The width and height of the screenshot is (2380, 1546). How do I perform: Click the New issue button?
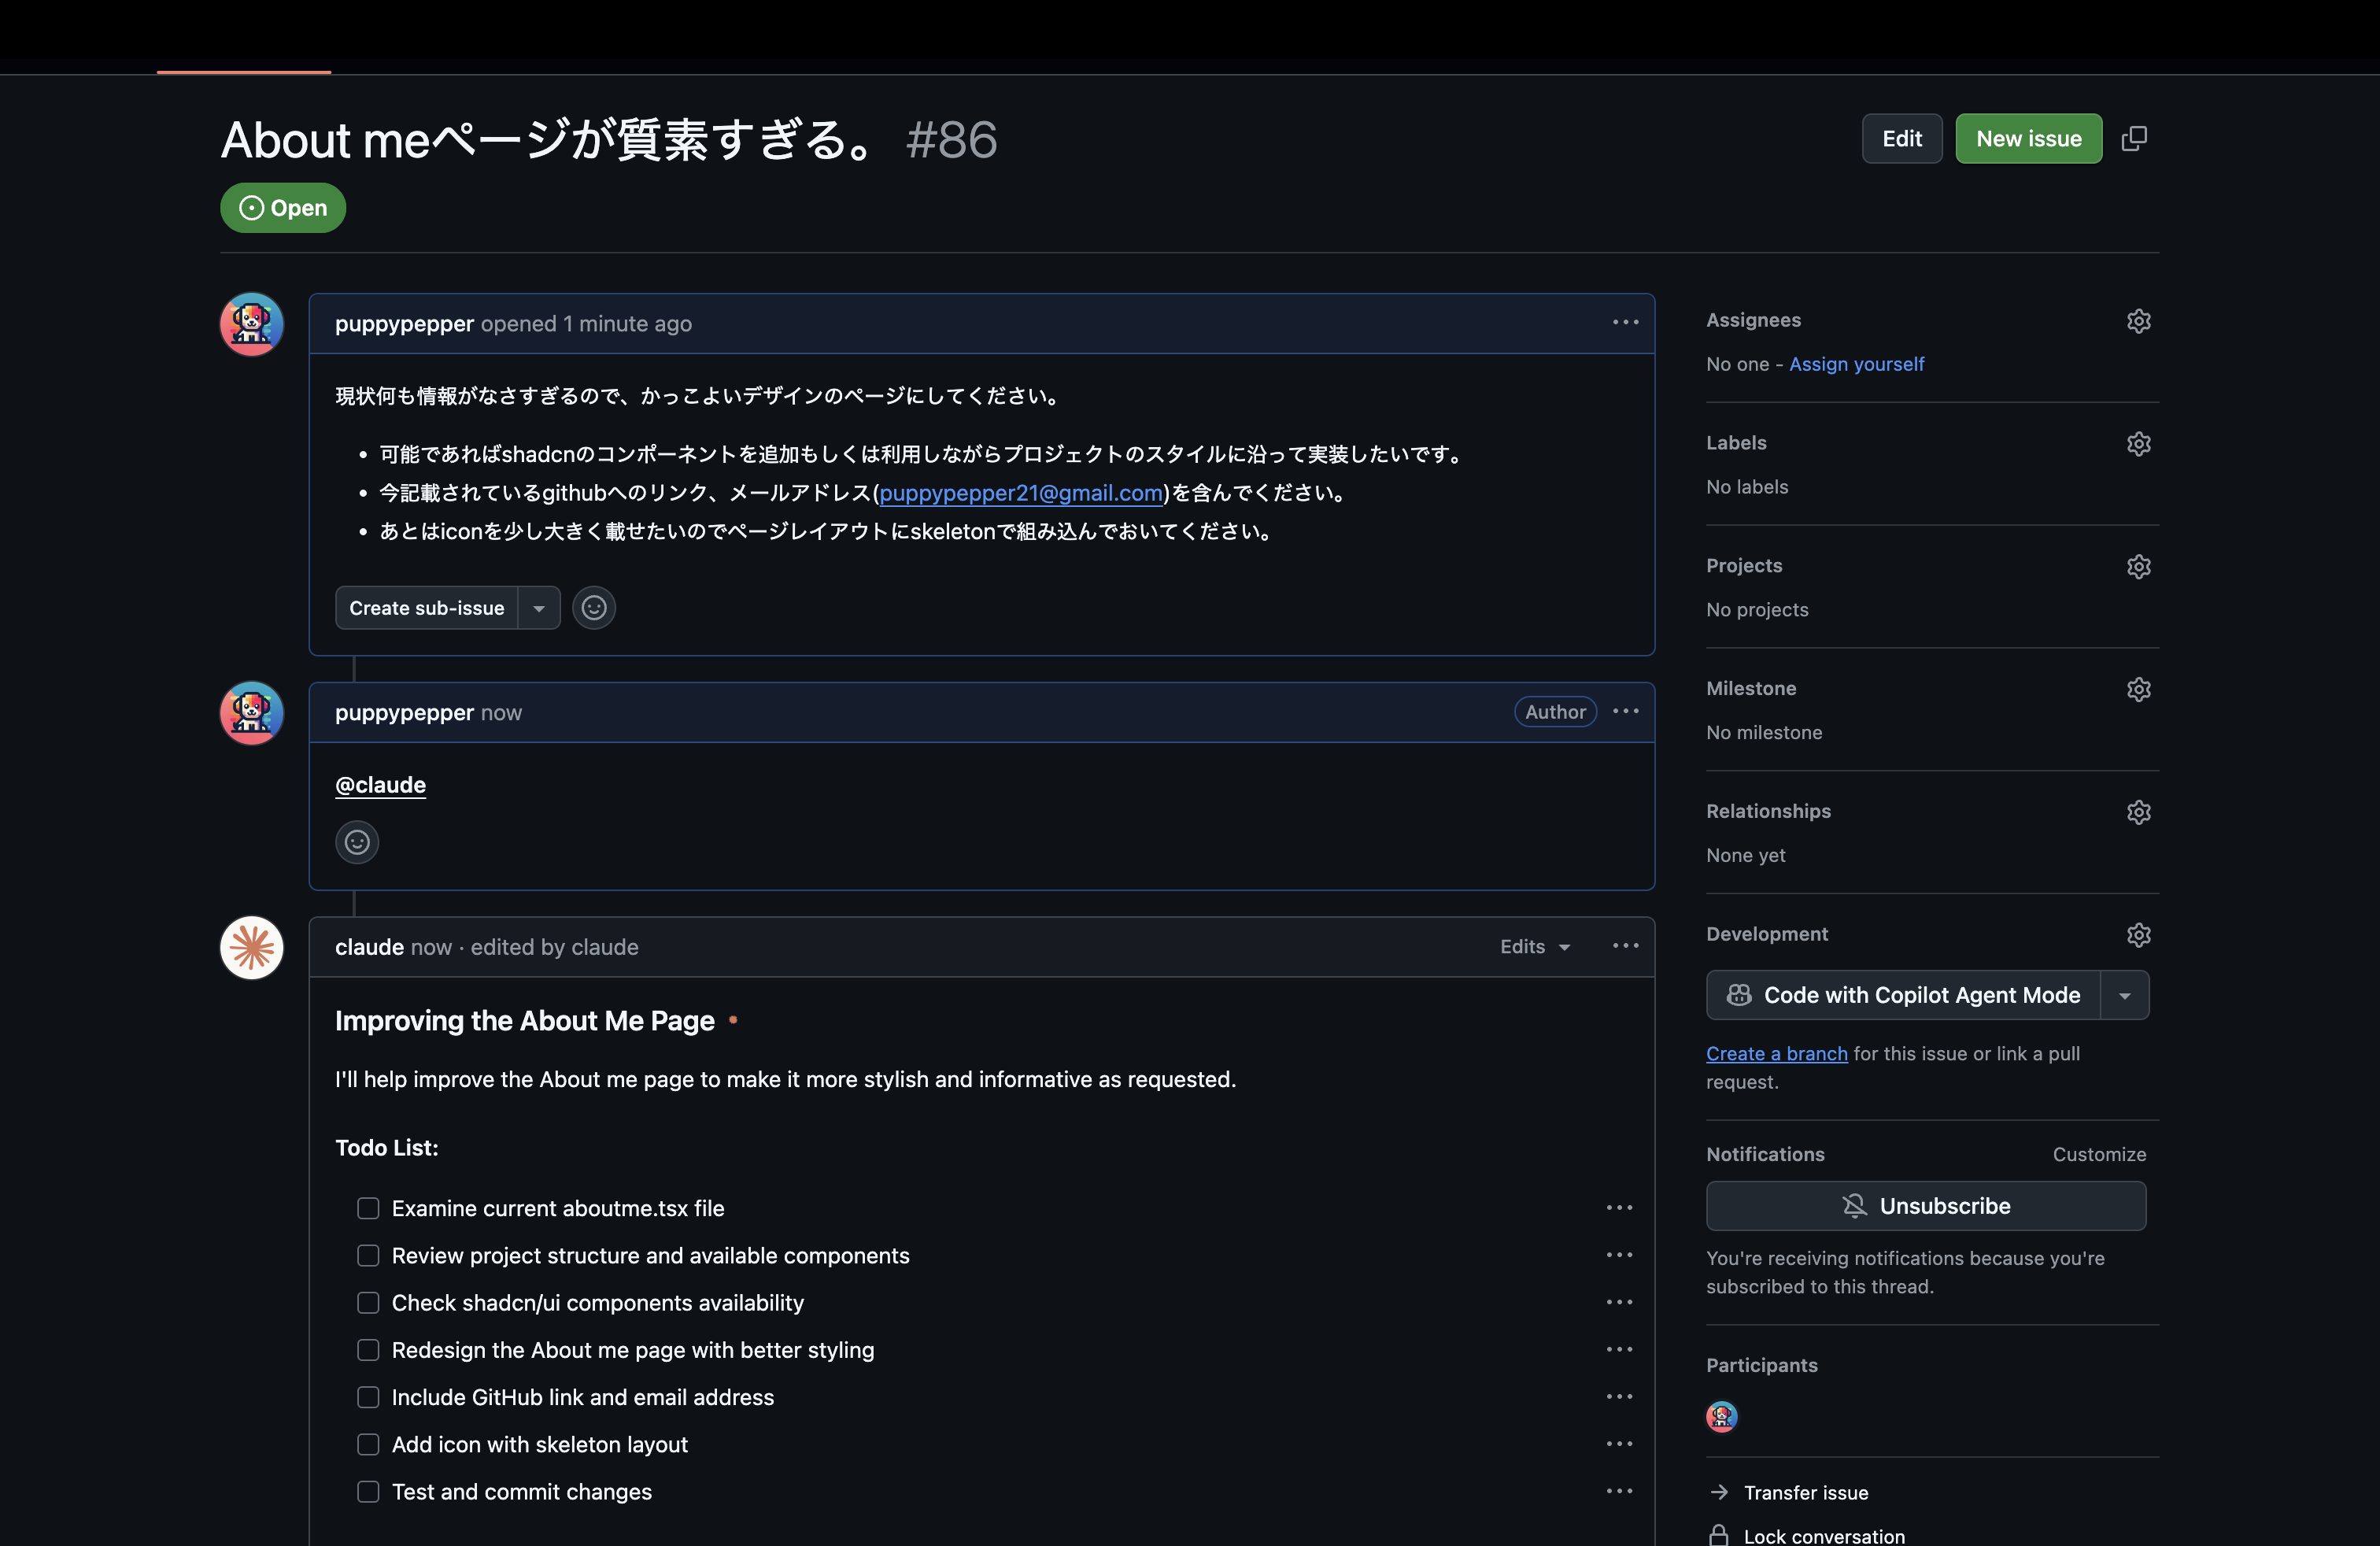(x=2028, y=139)
